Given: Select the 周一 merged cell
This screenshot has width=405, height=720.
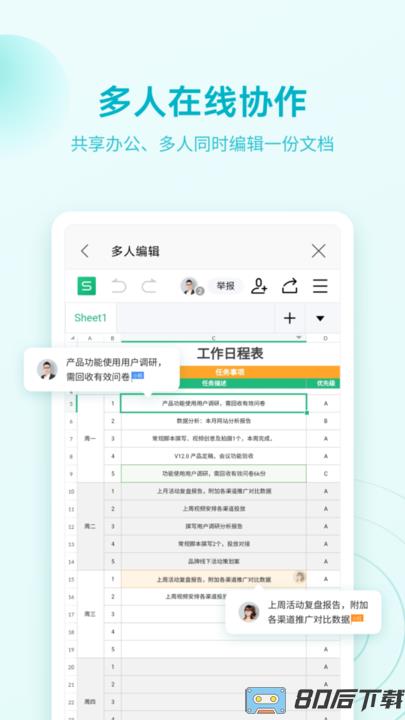Looking at the screenshot, I should (90, 439).
